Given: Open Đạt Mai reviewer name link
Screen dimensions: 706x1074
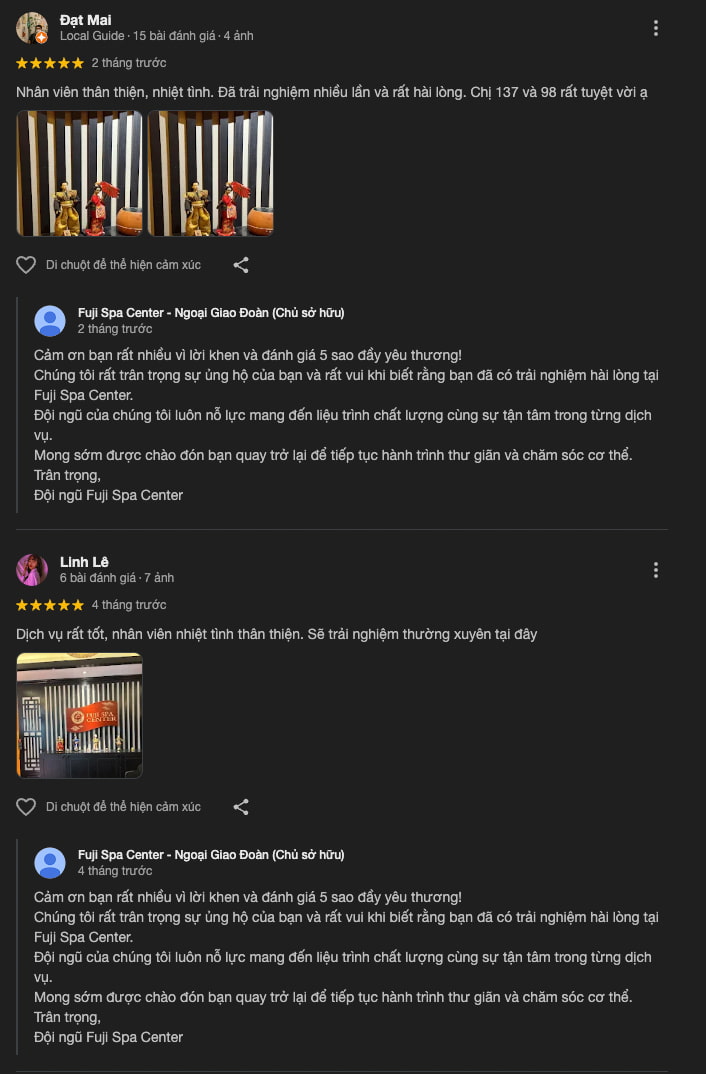Looking at the screenshot, I should 86,21.
